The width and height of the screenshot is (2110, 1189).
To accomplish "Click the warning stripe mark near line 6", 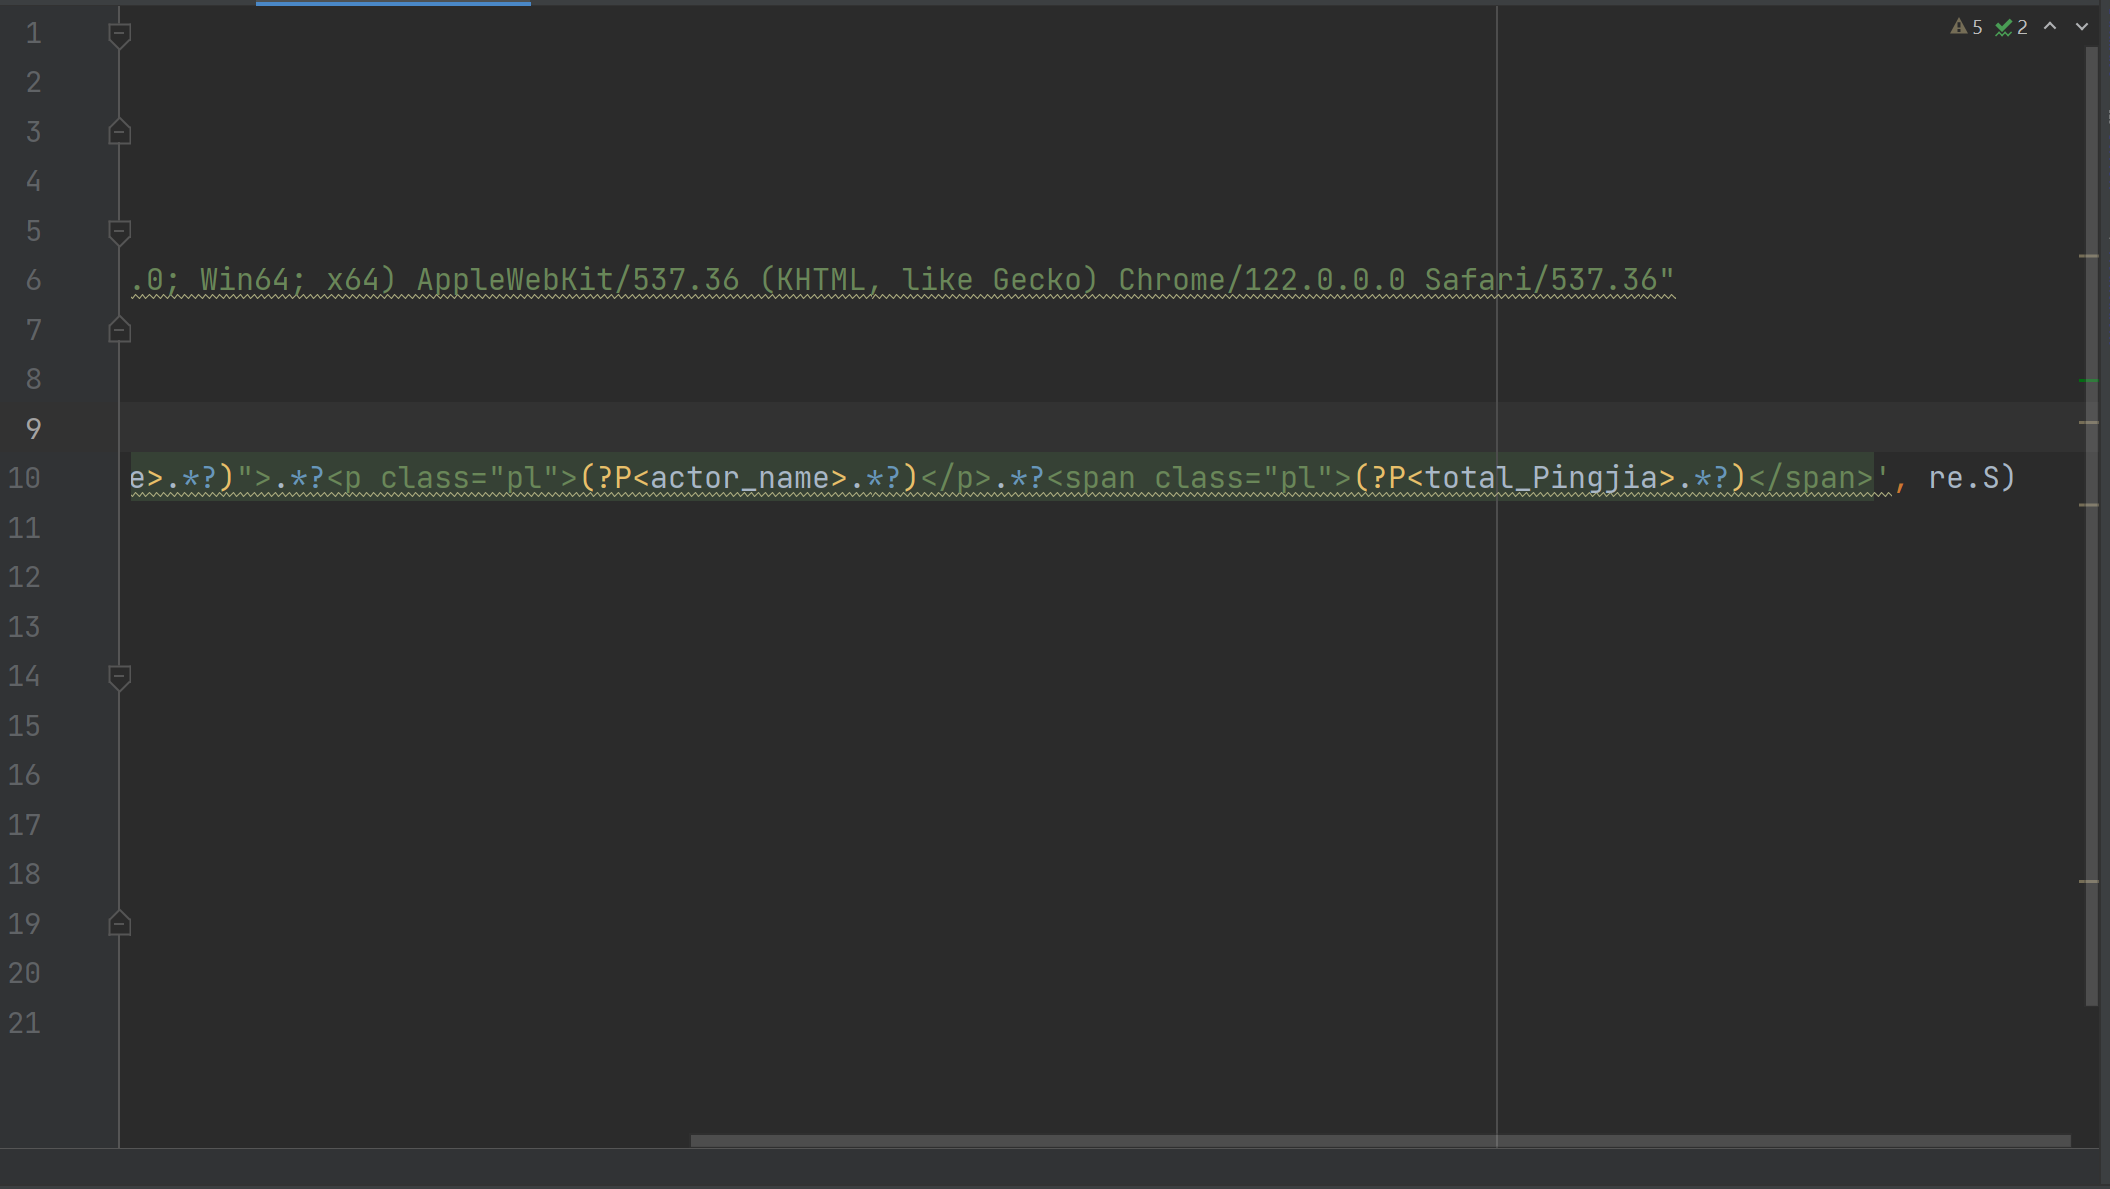I will (x=2088, y=256).
